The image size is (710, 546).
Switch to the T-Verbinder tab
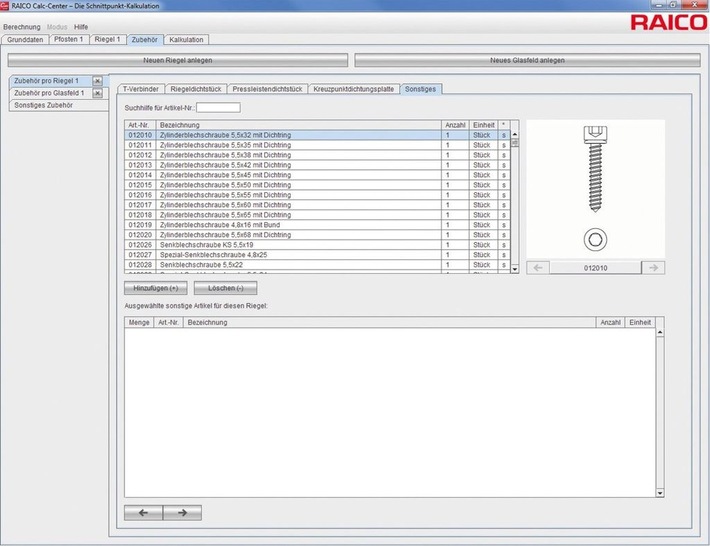pyautogui.click(x=140, y=89)
